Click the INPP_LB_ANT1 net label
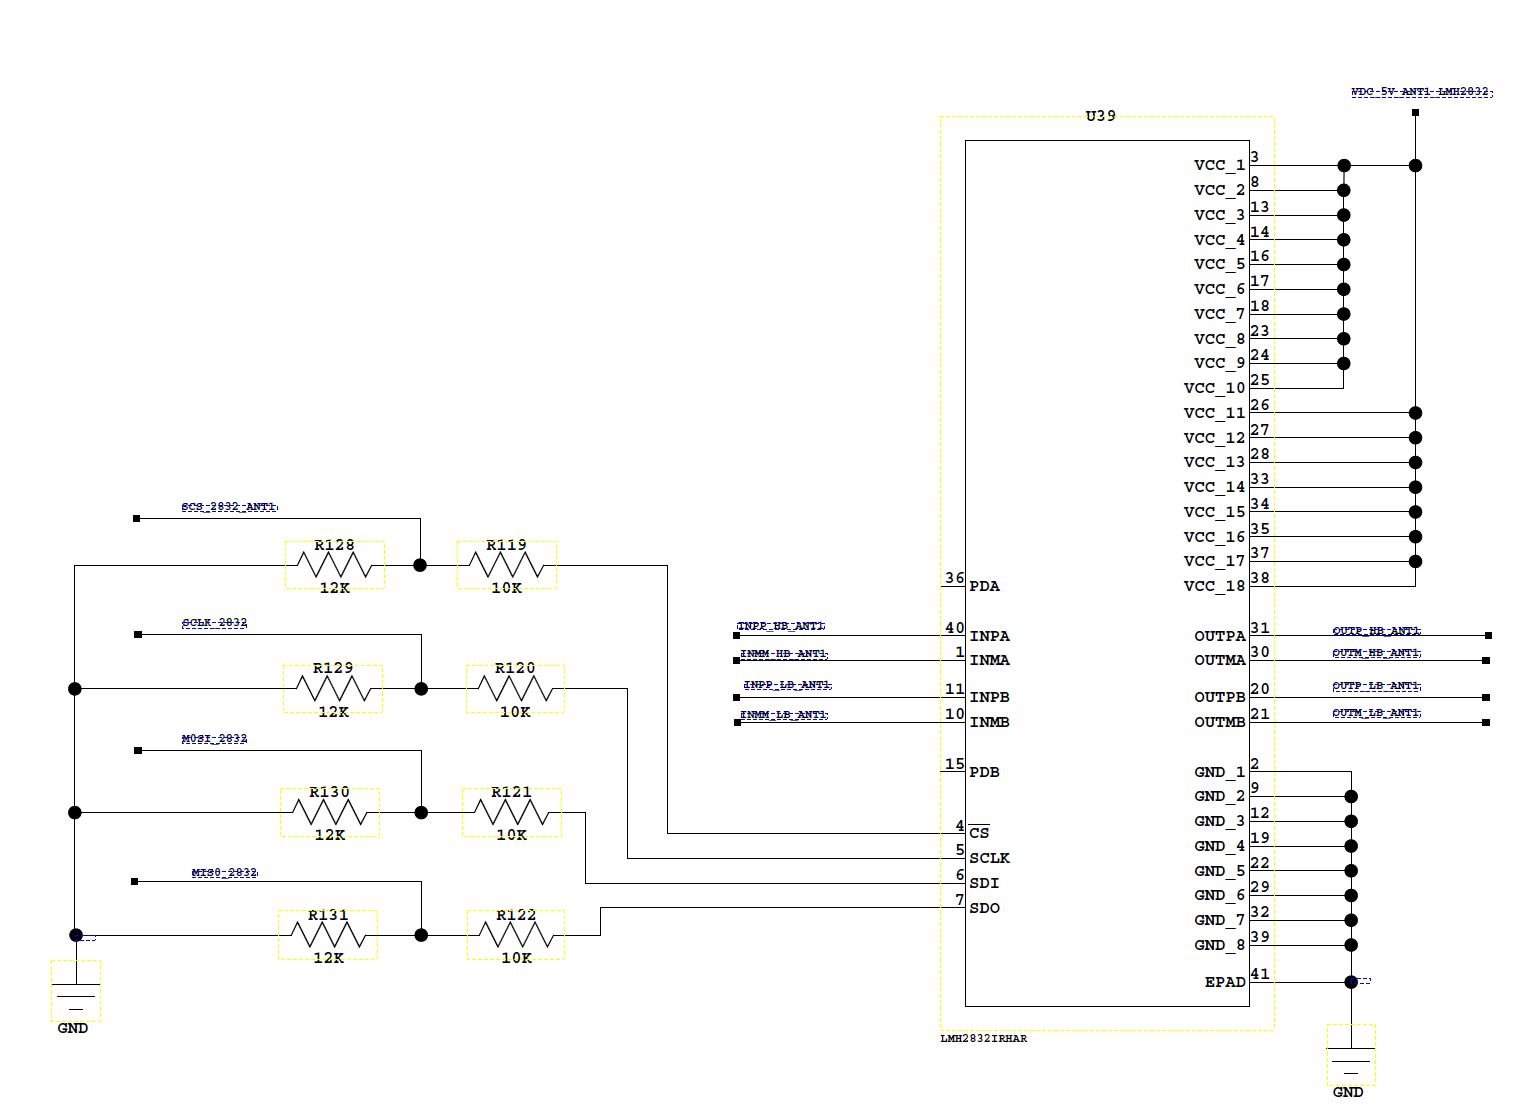The height and width of the screenshot is (1116, 1530). (787, 685)
